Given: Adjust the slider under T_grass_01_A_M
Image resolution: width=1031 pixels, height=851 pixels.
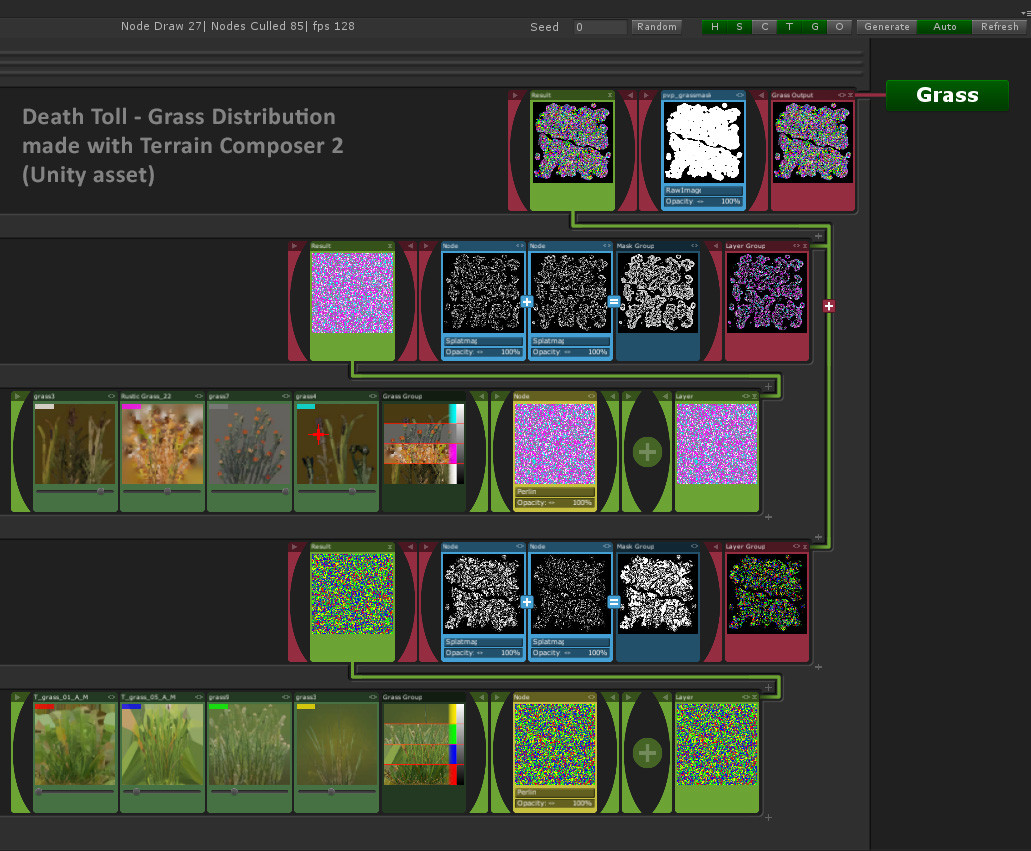Looking at the screenshot, I should click(75, 792).
